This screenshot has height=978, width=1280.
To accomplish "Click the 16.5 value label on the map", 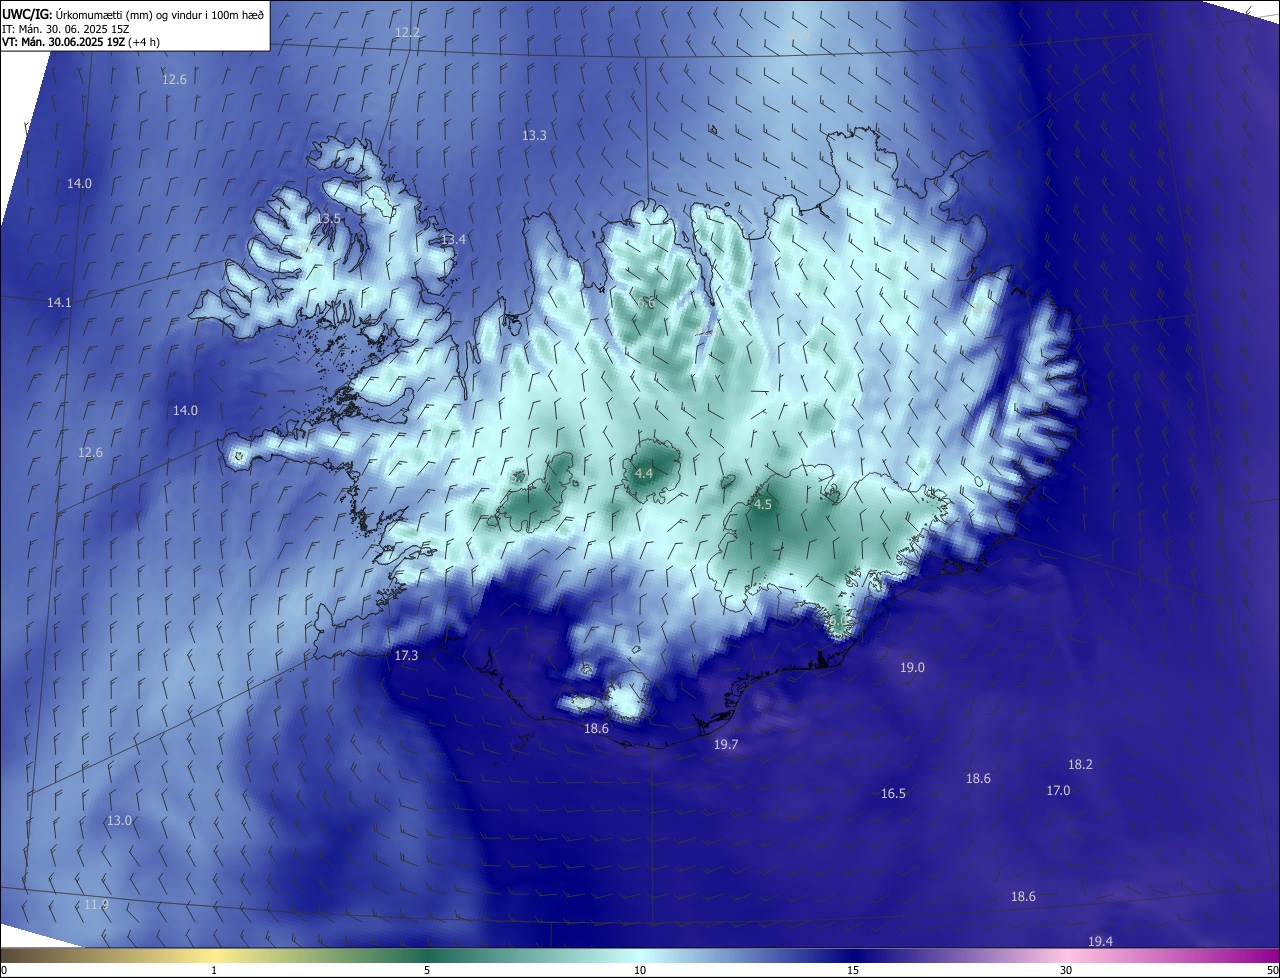I will pyautogui.click(x=893, y=794).
